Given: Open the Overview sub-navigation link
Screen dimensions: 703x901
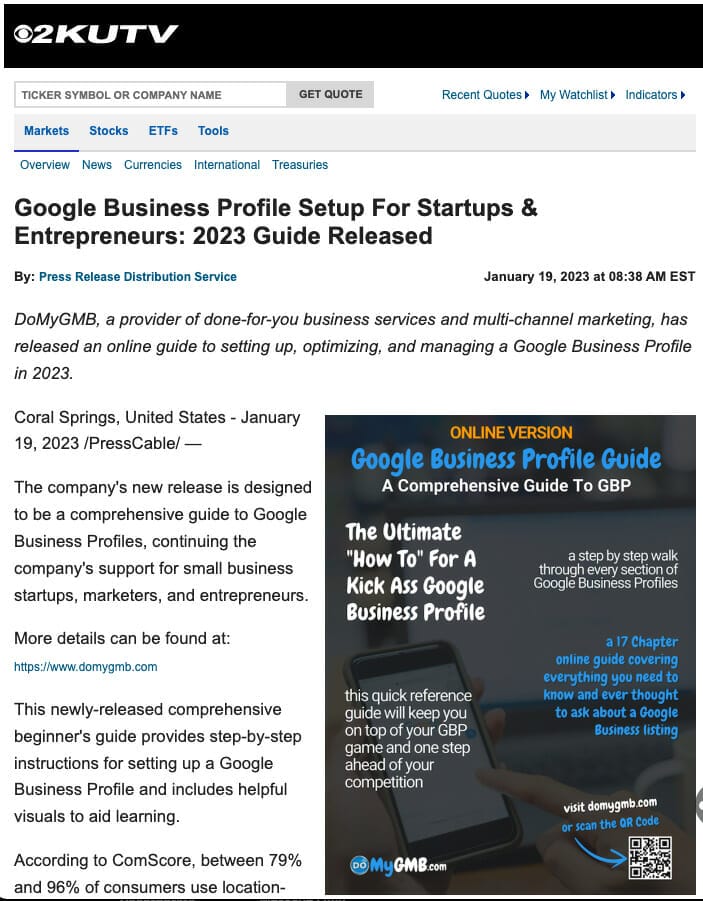Looking at the screenshot, I should click(x=45, y=165).
